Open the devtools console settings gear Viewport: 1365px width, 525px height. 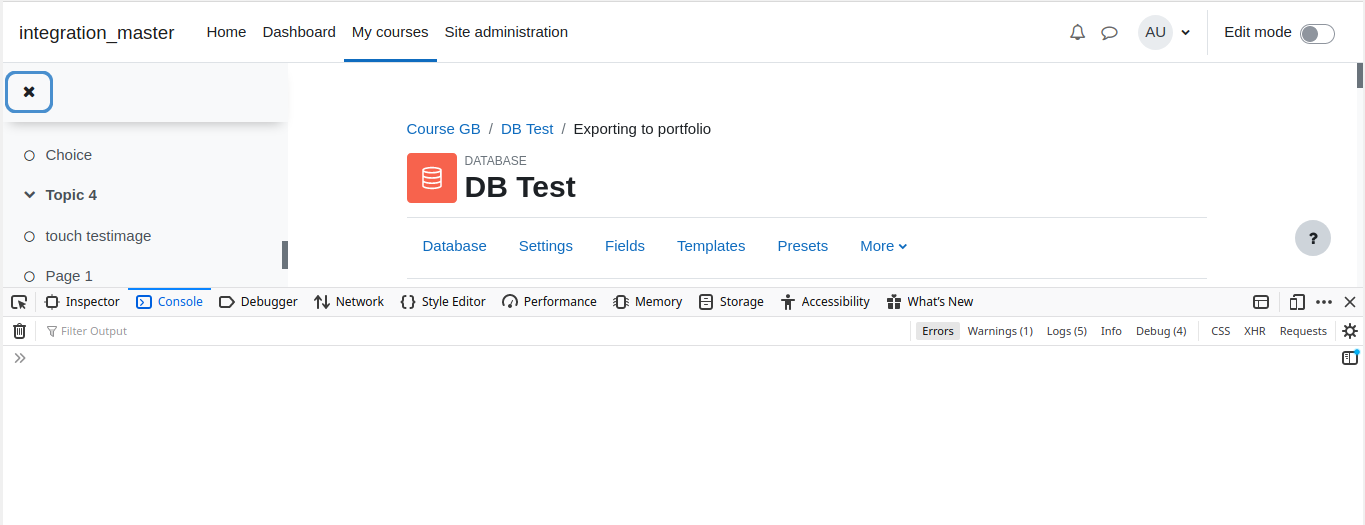(1350, 331)
